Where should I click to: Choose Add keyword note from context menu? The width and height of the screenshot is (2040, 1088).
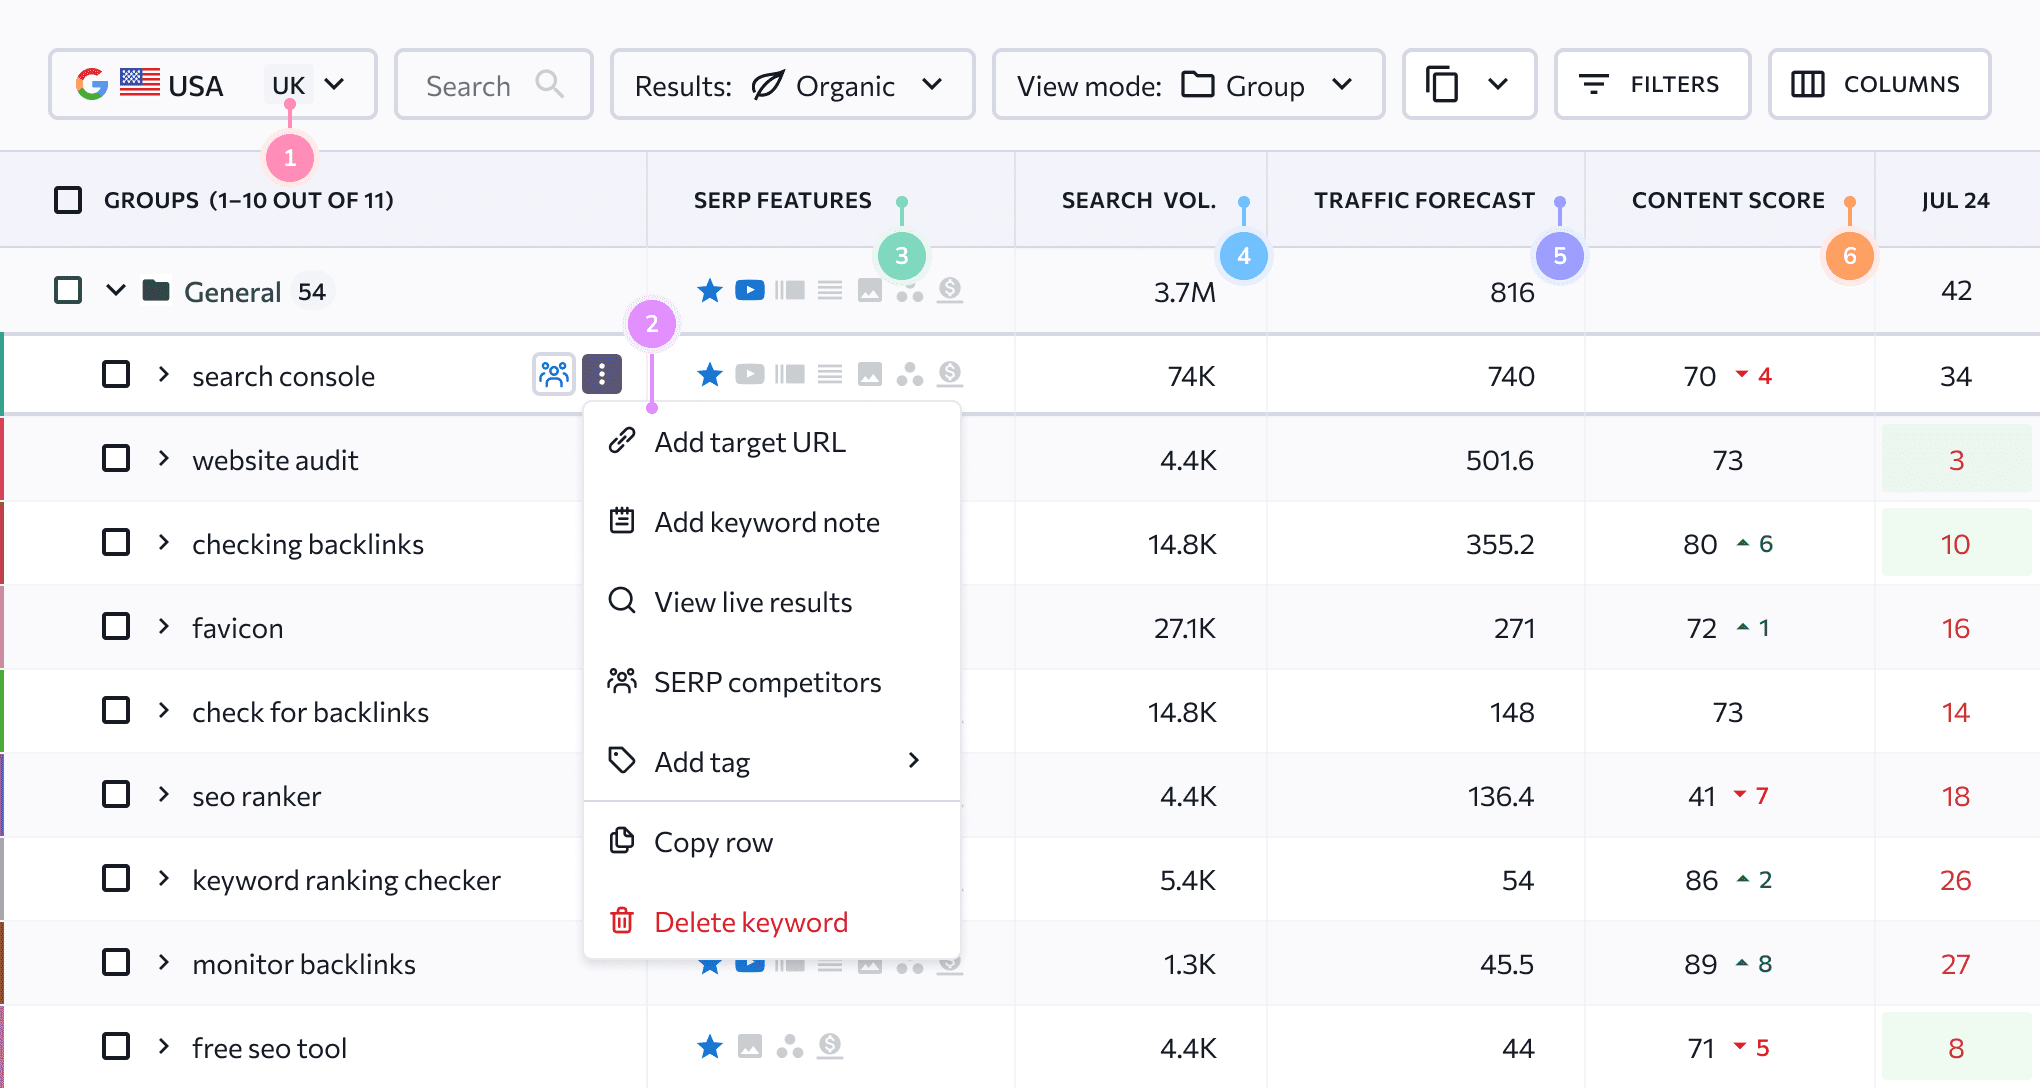click(x=766, y=522)
